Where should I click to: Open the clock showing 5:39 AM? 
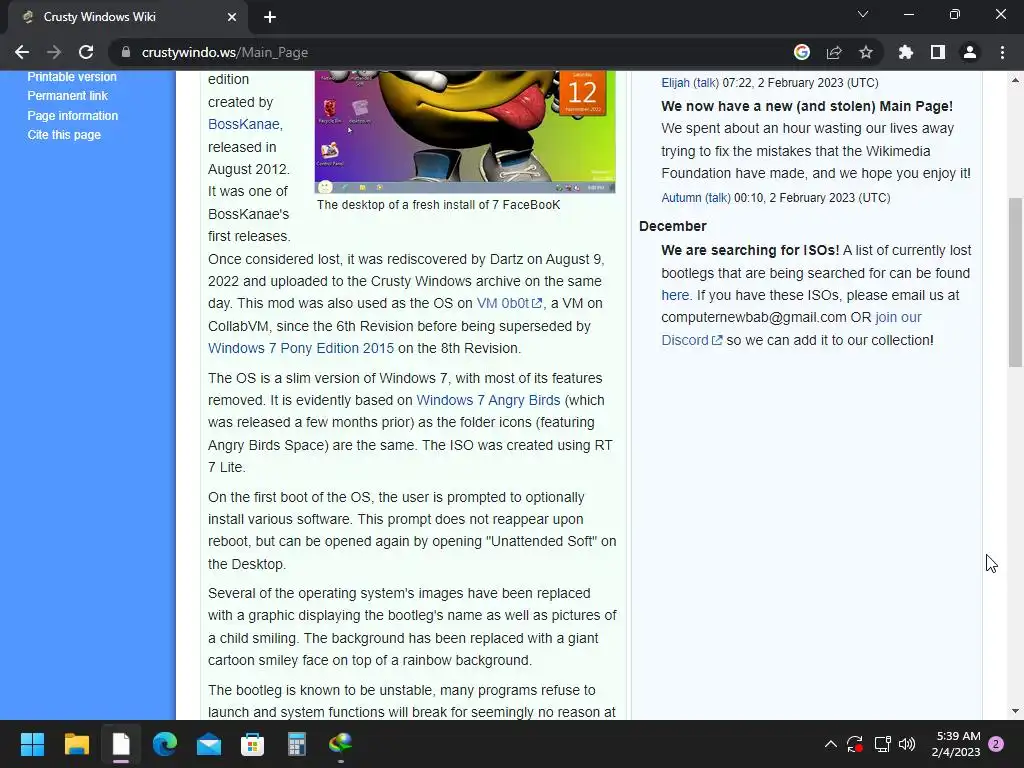coord(958,744)
